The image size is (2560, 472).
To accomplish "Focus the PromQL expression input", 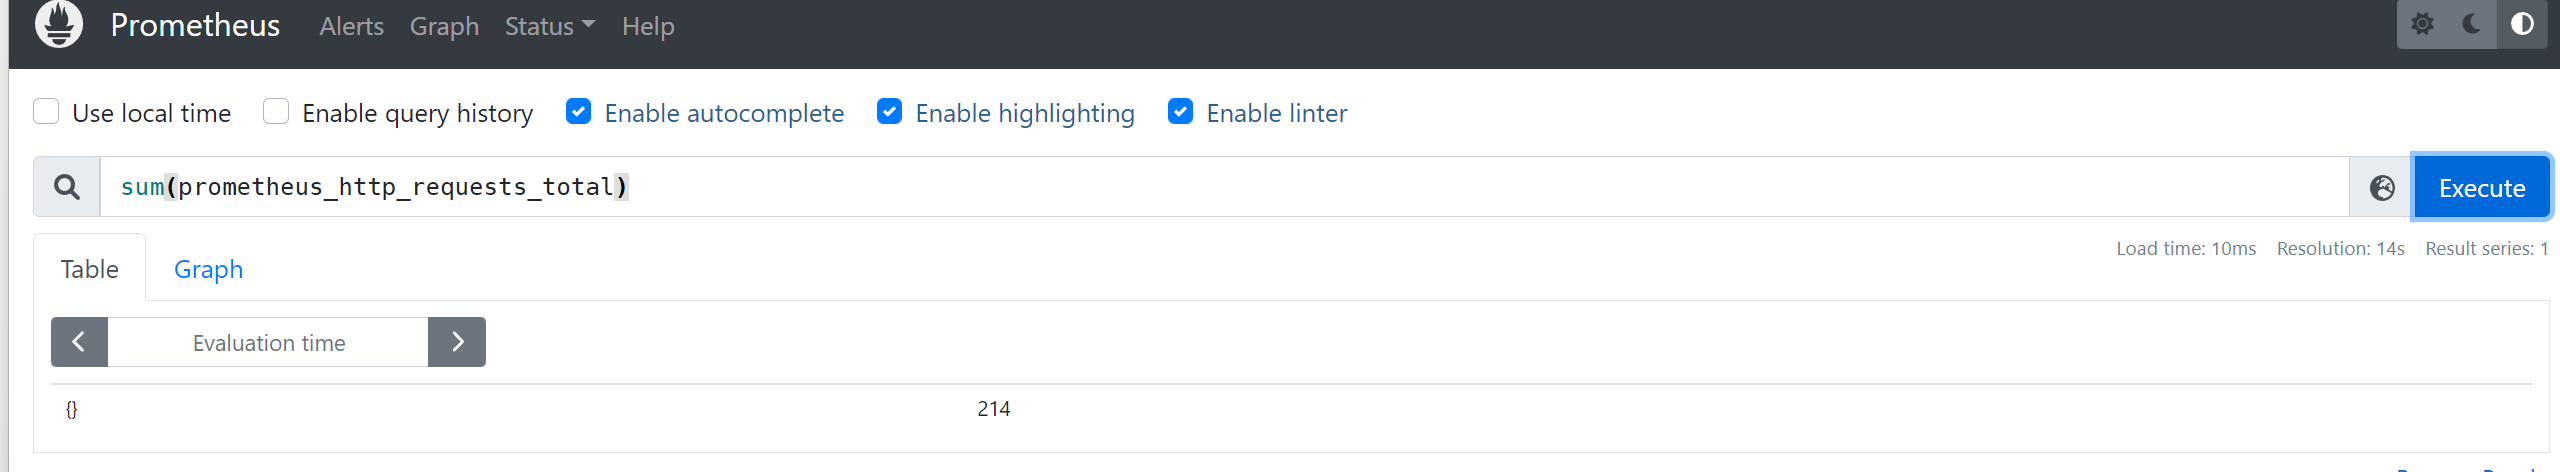I will point(1224,187).
